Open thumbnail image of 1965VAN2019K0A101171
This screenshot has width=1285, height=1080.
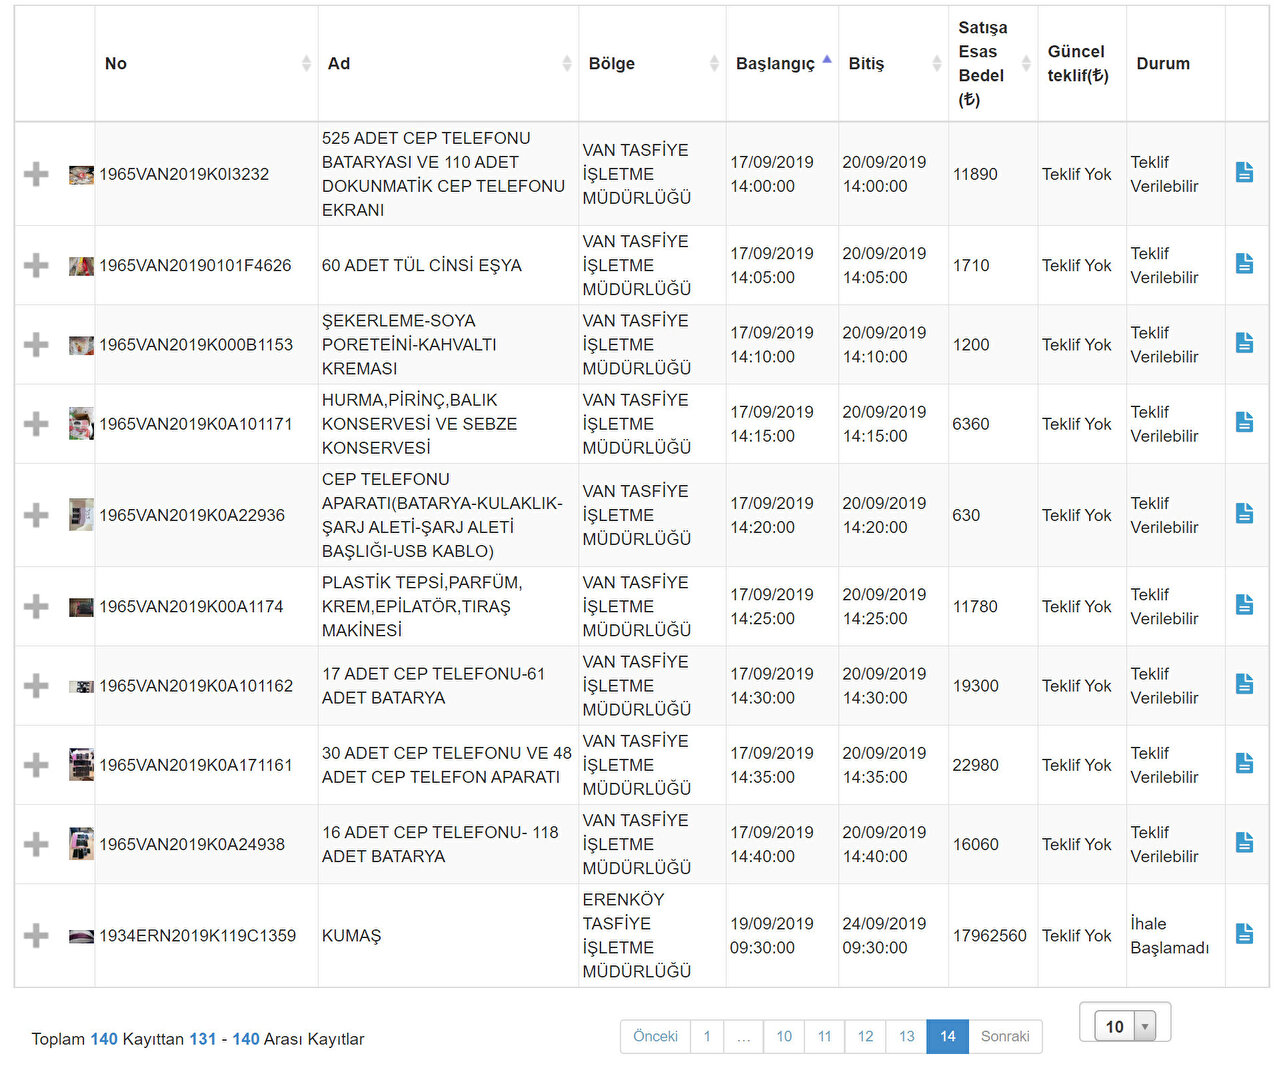(81, 424)
